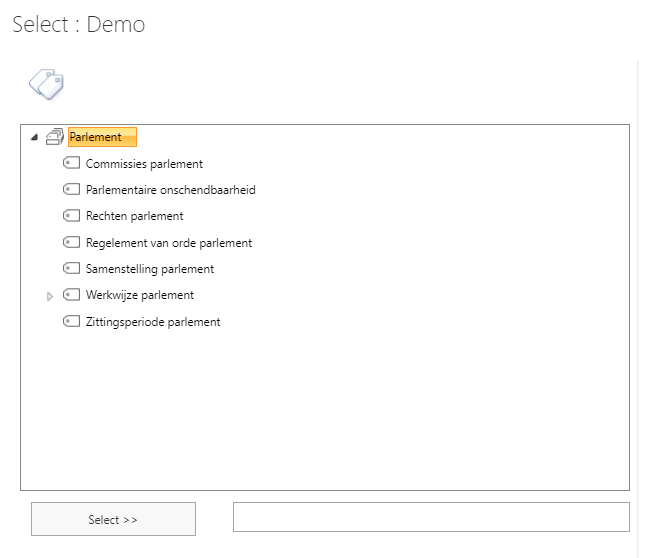Screen dimensions: 648x558
Task: Select the Parlement root term
Action: pos(96,137)
